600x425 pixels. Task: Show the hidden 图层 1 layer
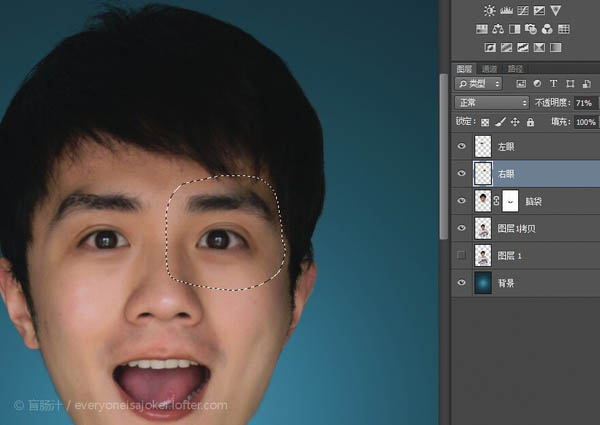point(461,257)
